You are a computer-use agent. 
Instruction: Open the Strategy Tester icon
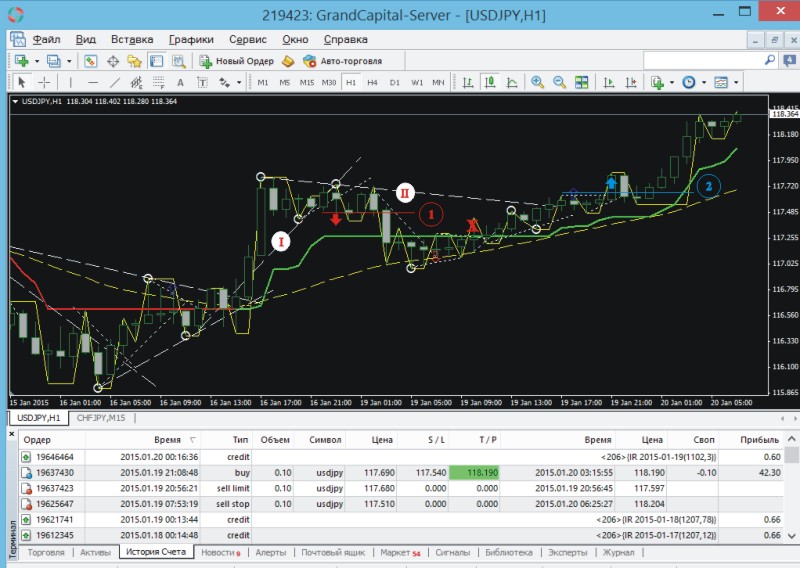(179, 61)
